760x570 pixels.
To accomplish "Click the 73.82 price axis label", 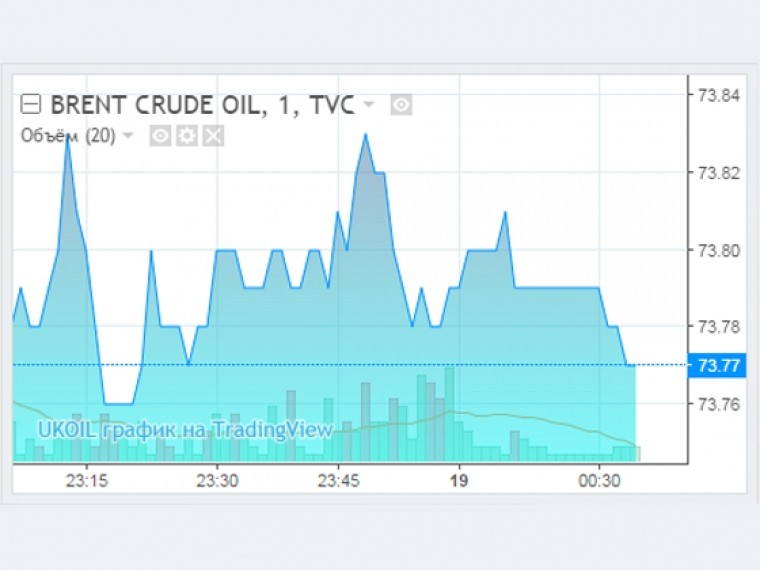I will [718, 173].
